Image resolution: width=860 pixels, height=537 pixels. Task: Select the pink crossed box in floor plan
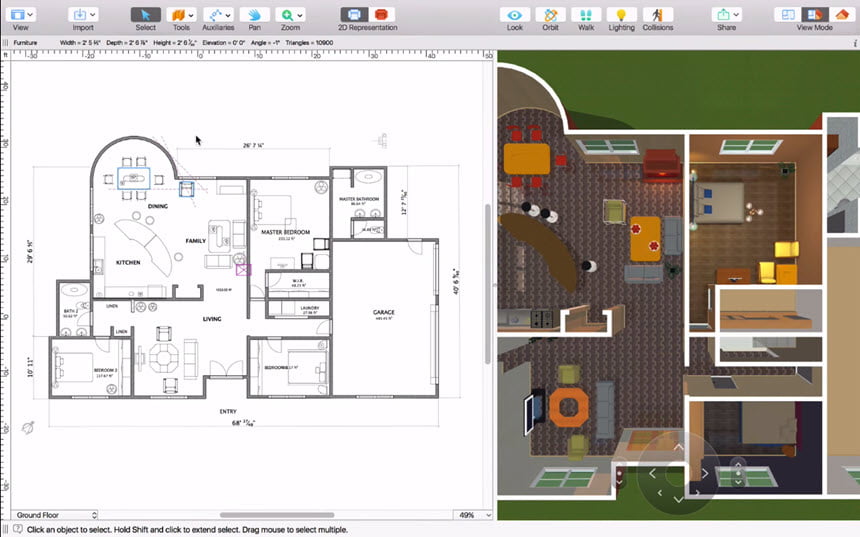[244, 269]
